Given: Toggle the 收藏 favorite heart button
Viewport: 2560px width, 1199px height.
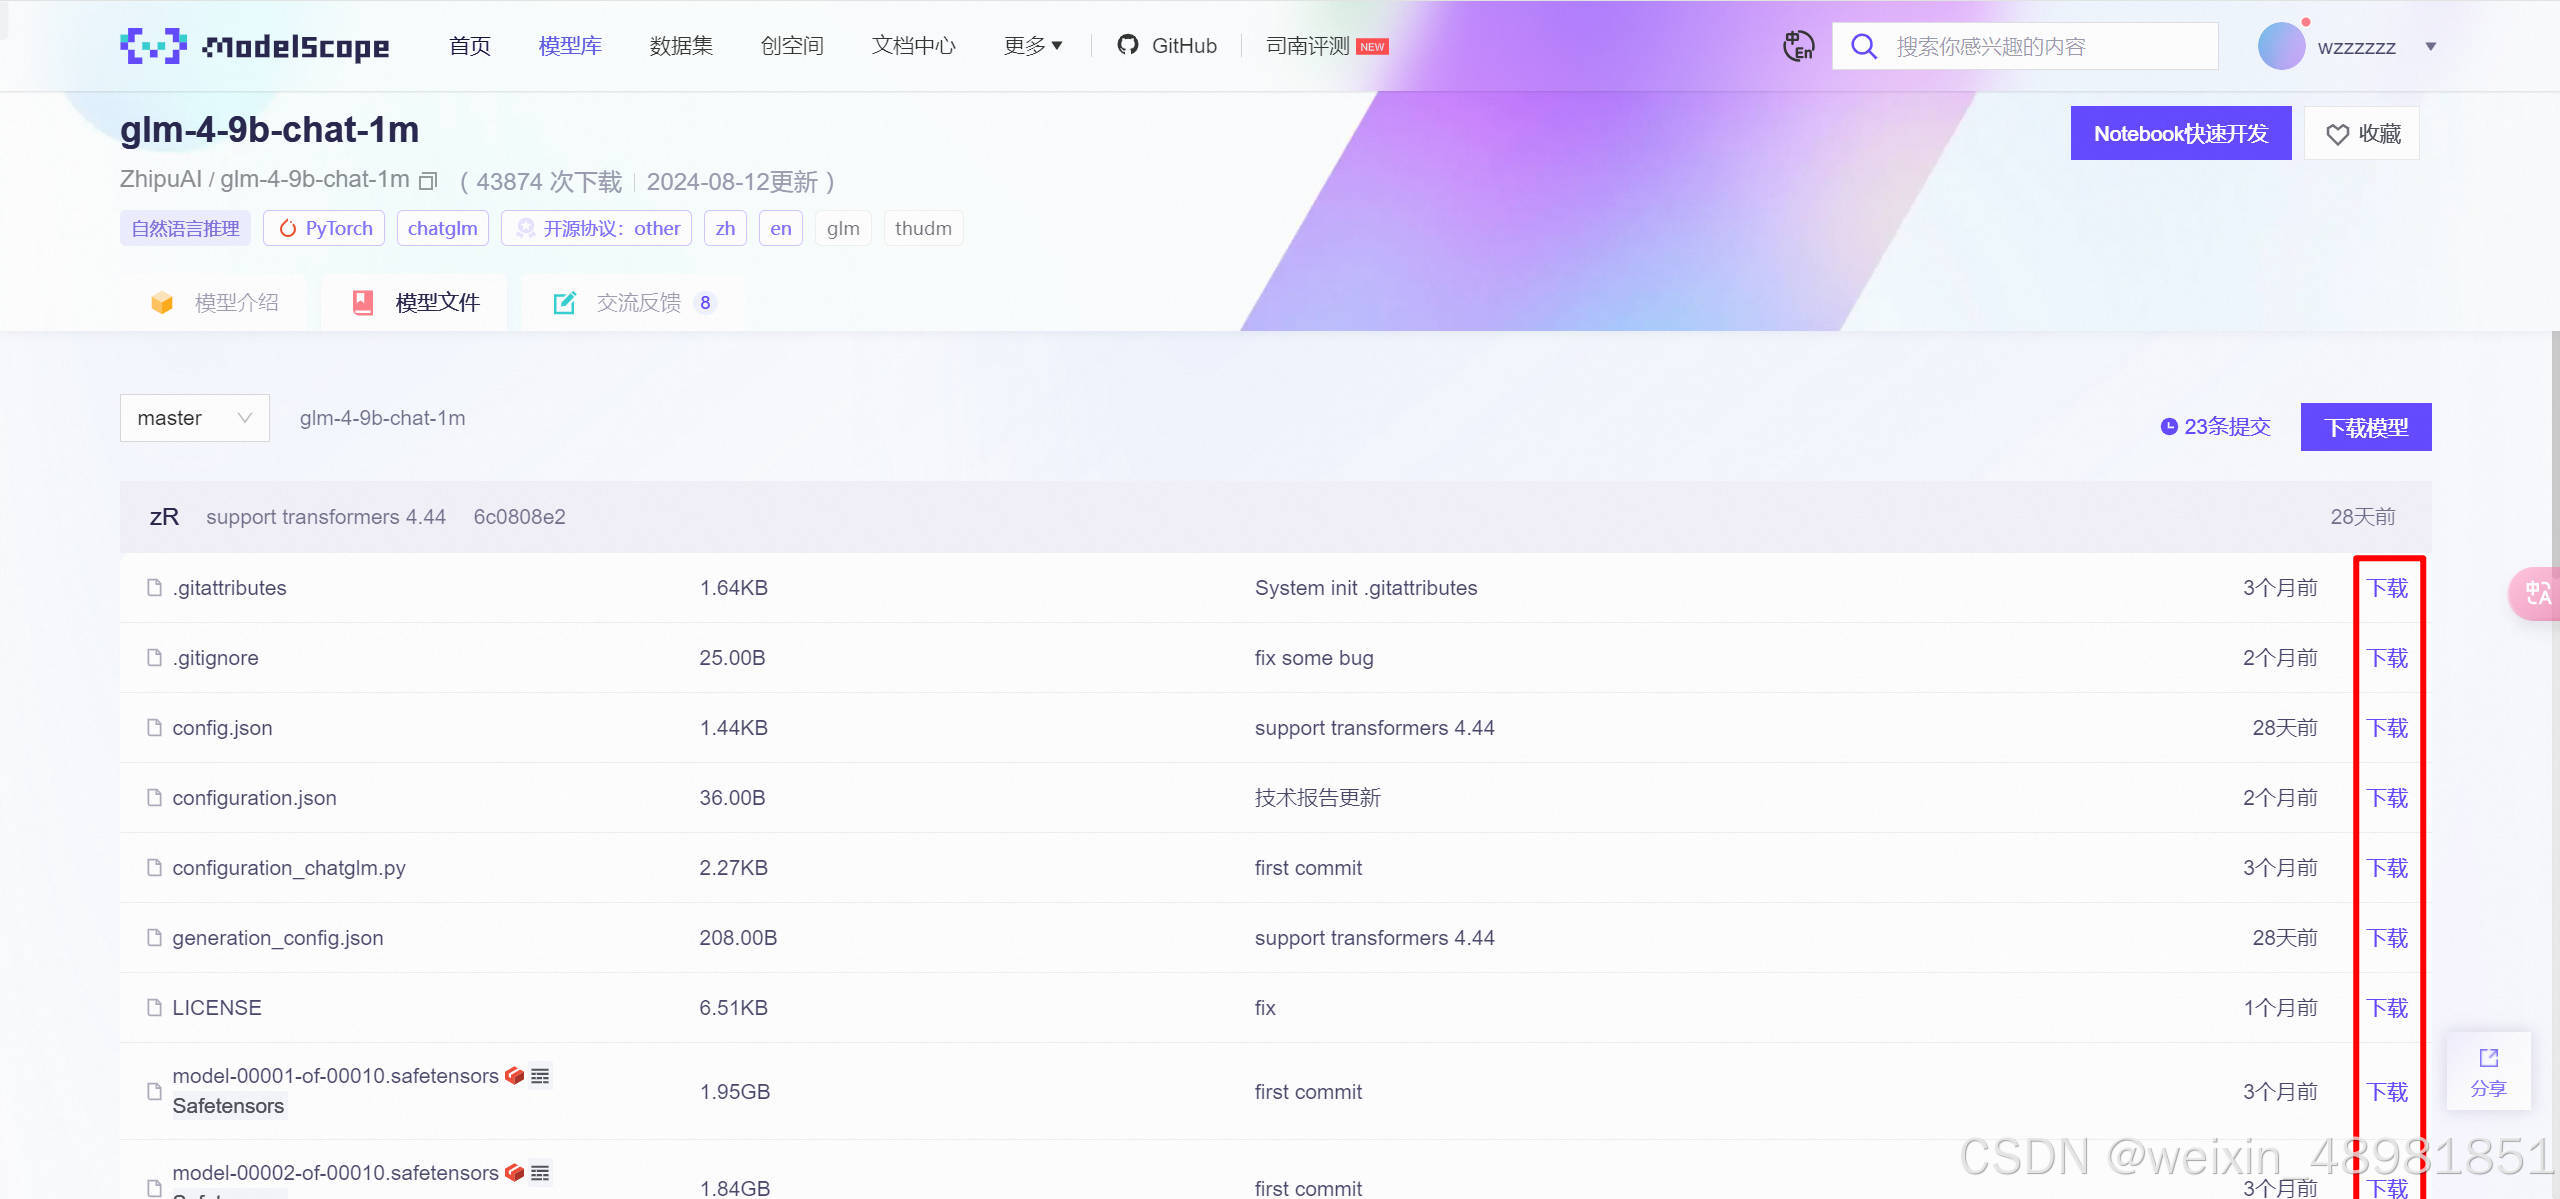Looking at the screenshot, I should [x=2361, y=134].
